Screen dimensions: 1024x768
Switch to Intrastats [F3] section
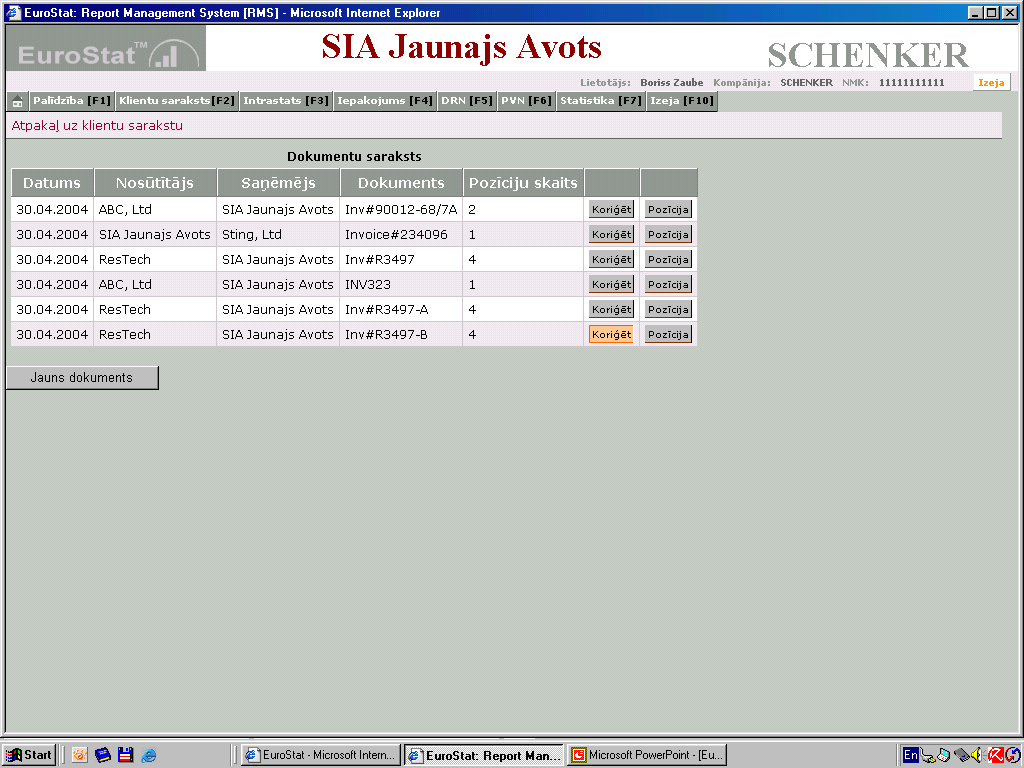coord(285,101)
